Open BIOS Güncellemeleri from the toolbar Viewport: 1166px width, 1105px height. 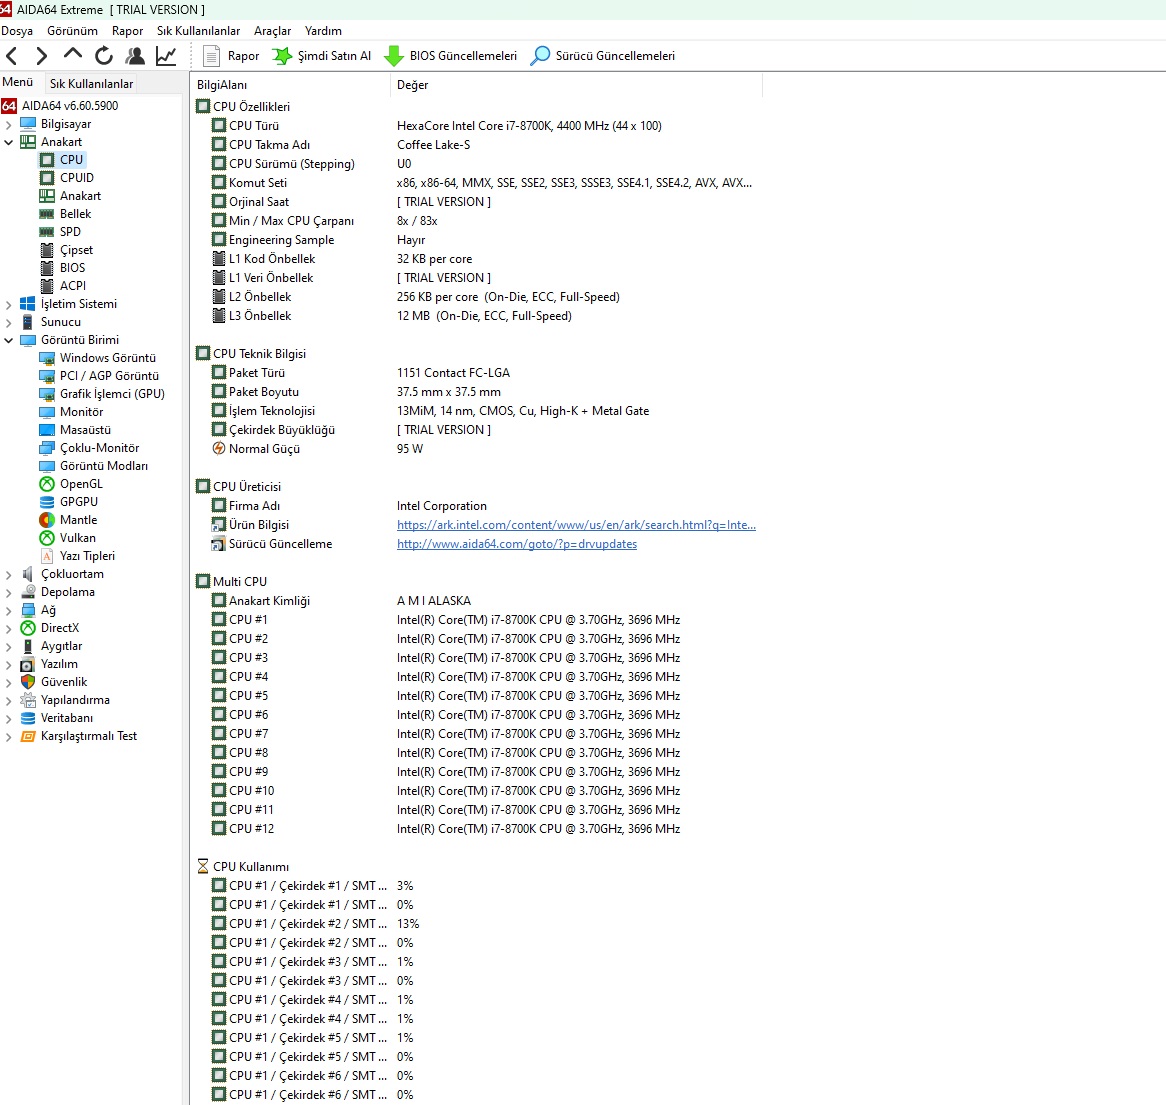(x=450, y=56)
